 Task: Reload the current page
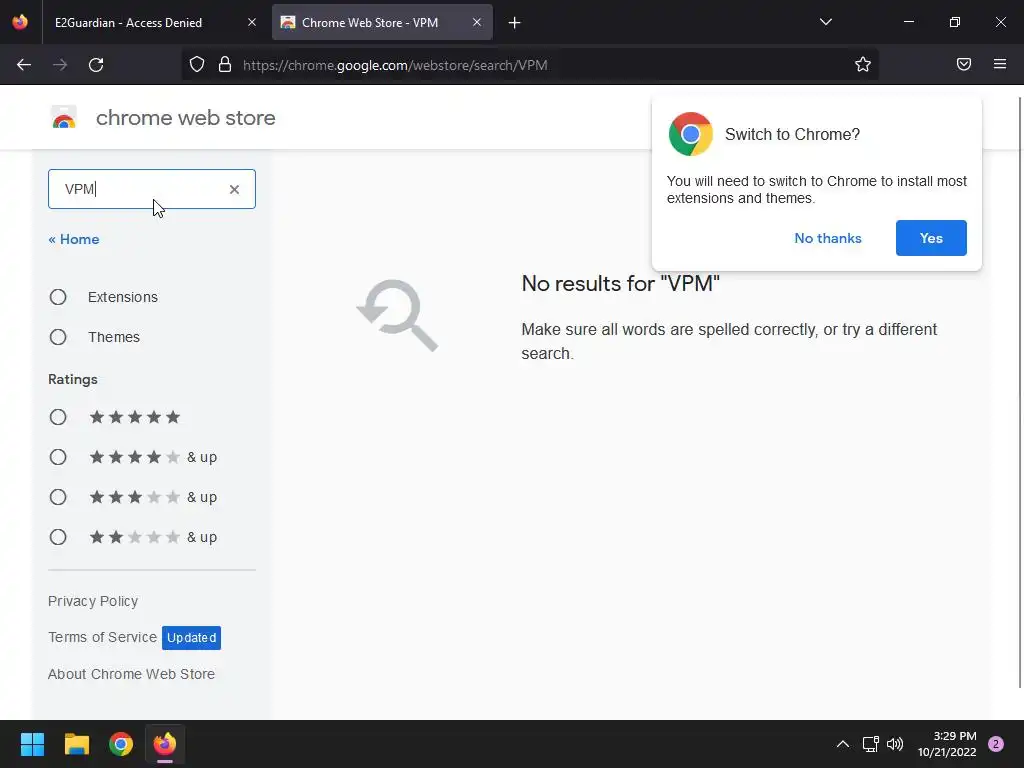pyautogui.click(x=96, y=65)
